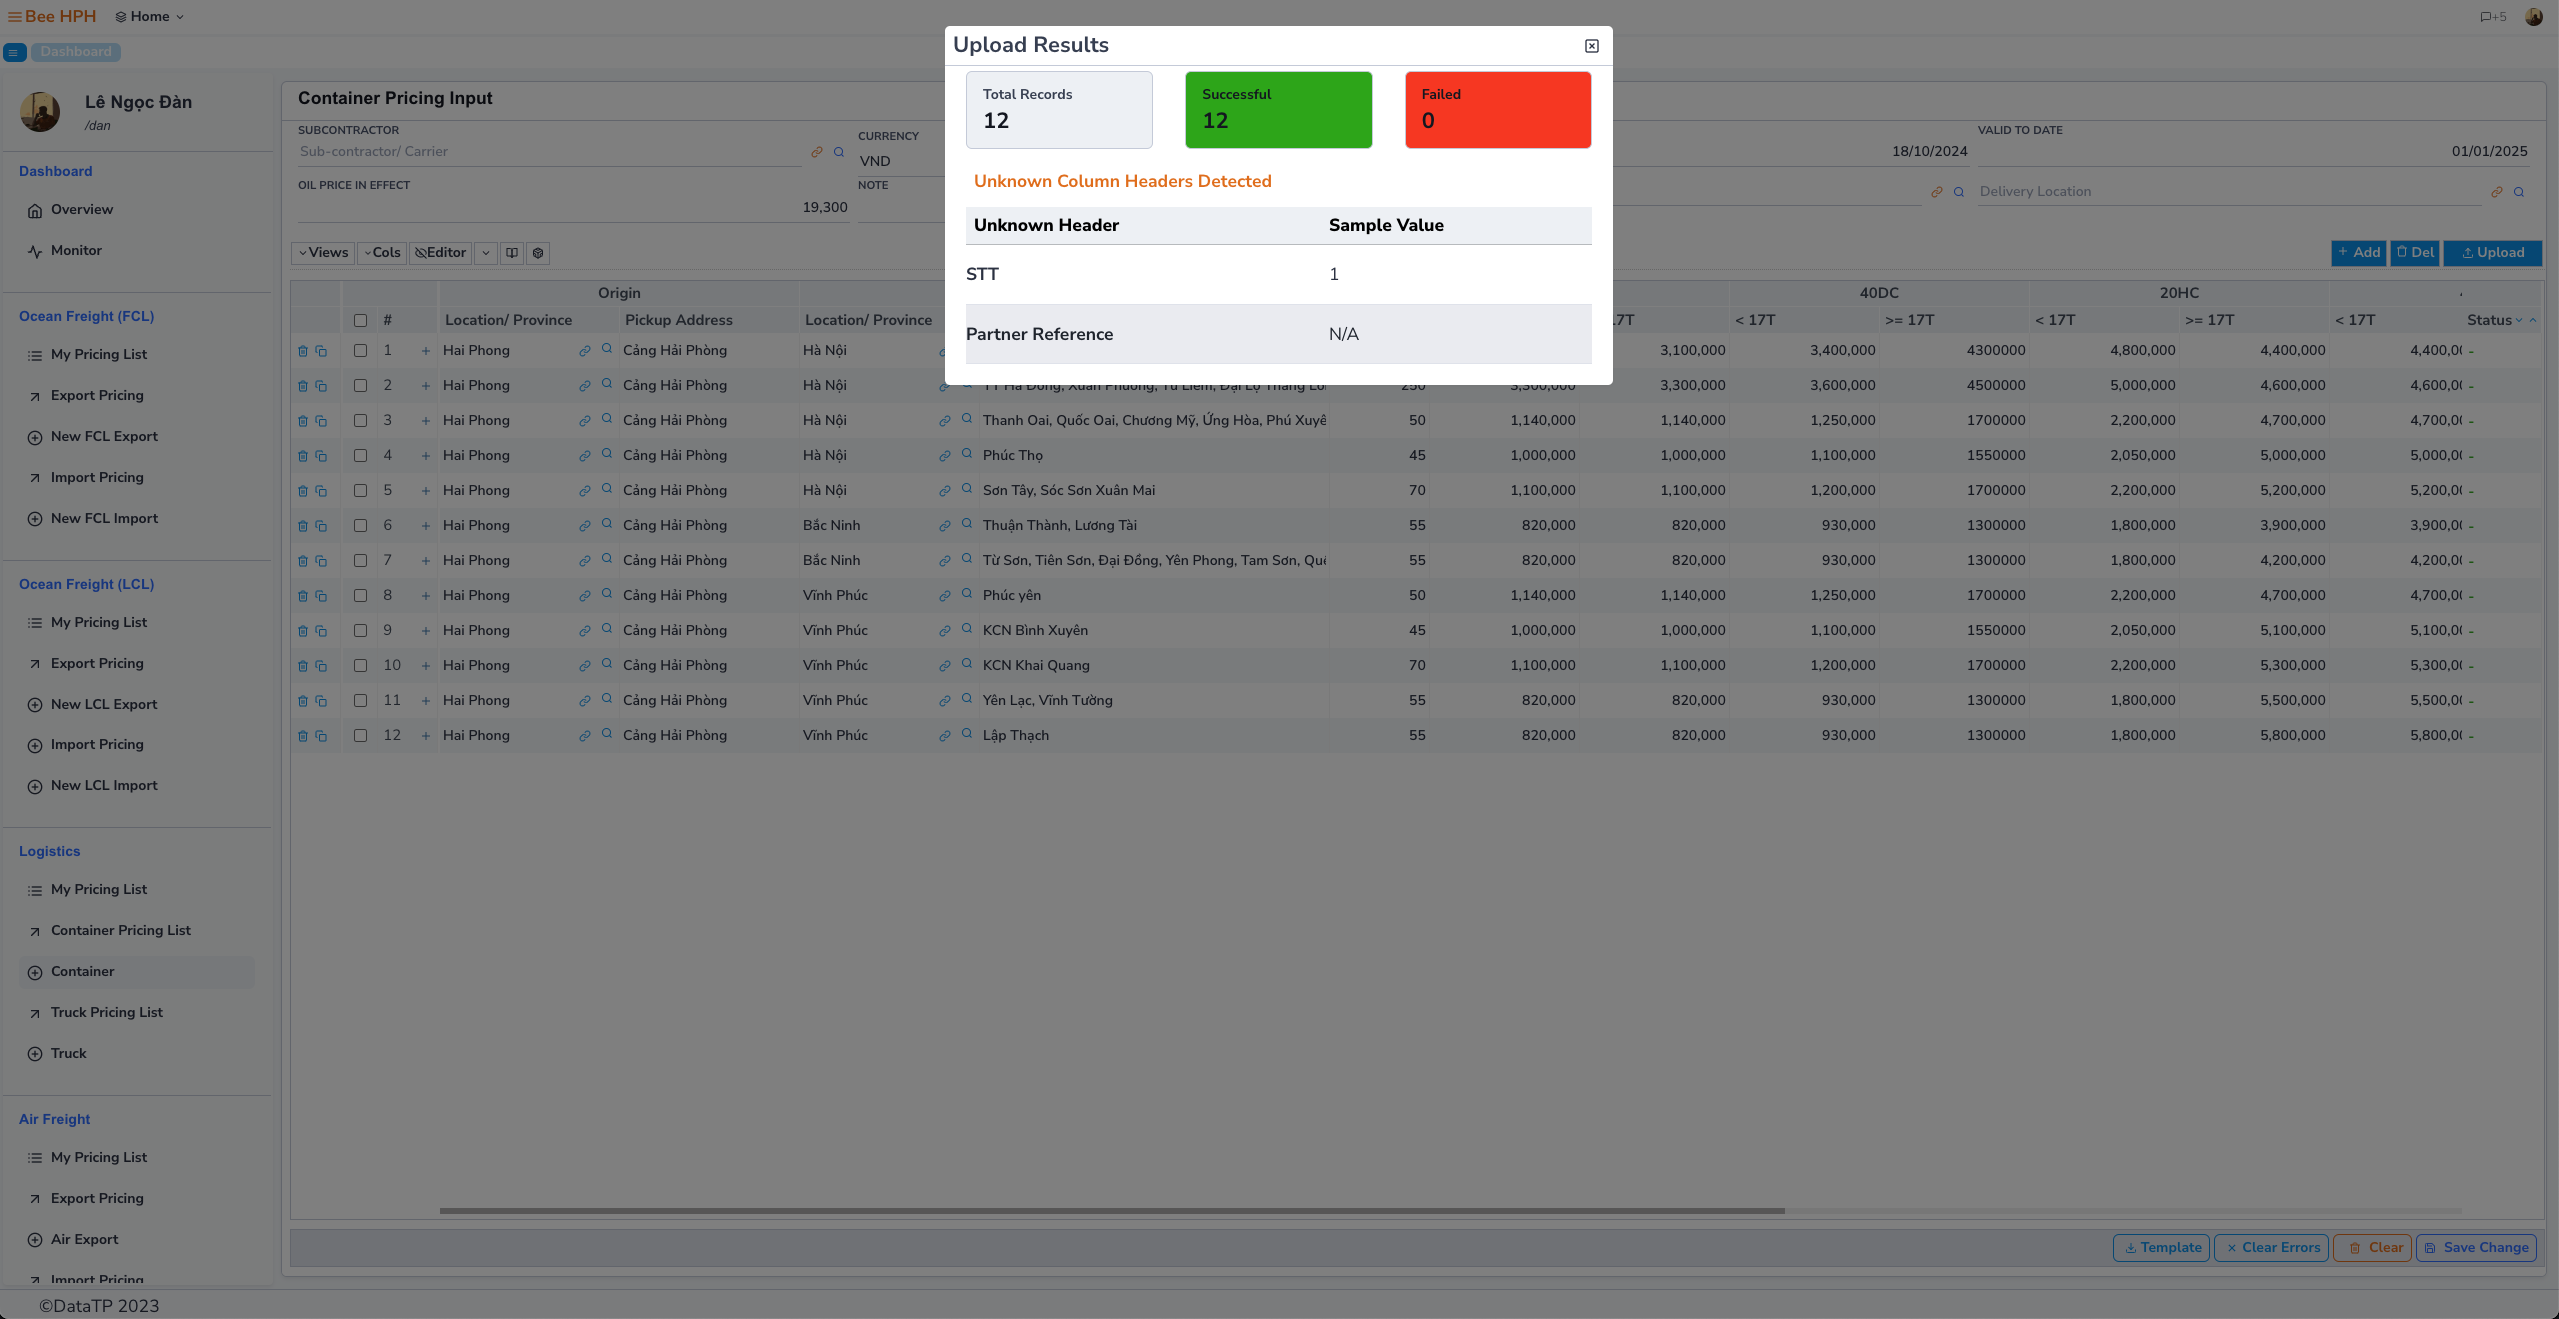Click the chain icon beside Cảng Hải Phòng row 4
The image size is (2559, 1319).
click(x=584, y=456)
